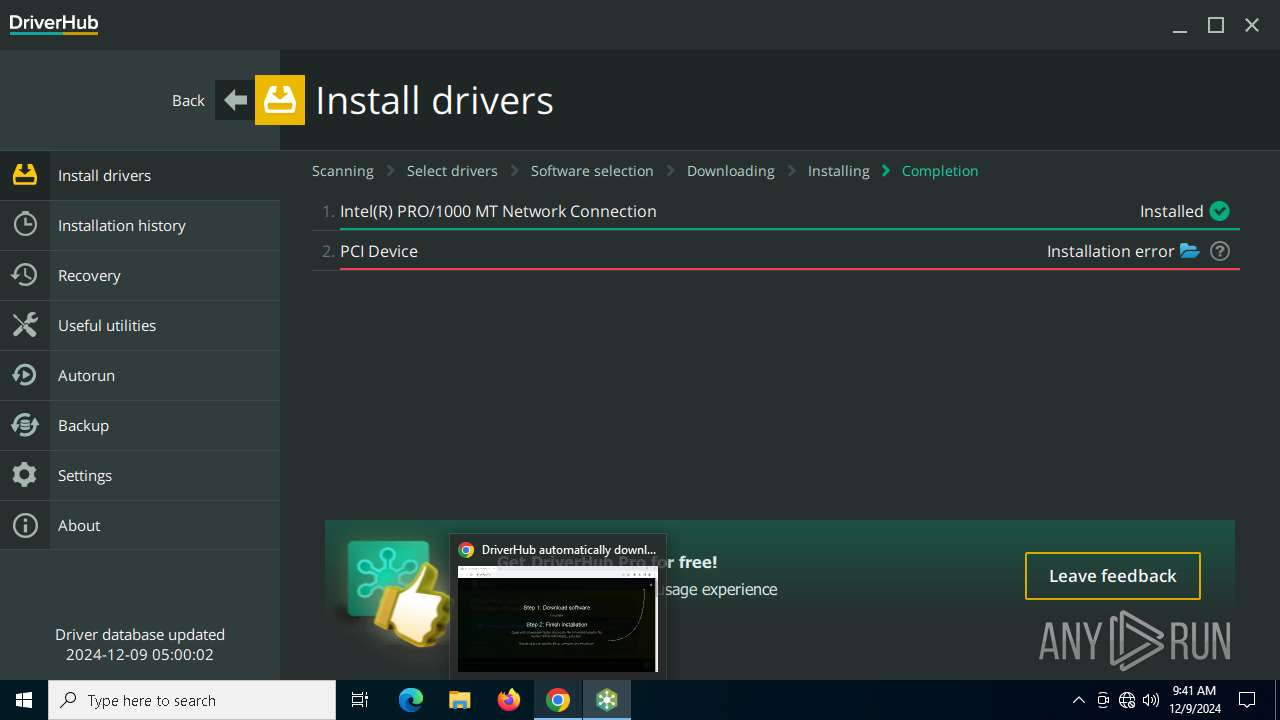Open Settings menu item
This screenshot has width=1280, height=720.
tap(140, 475)
